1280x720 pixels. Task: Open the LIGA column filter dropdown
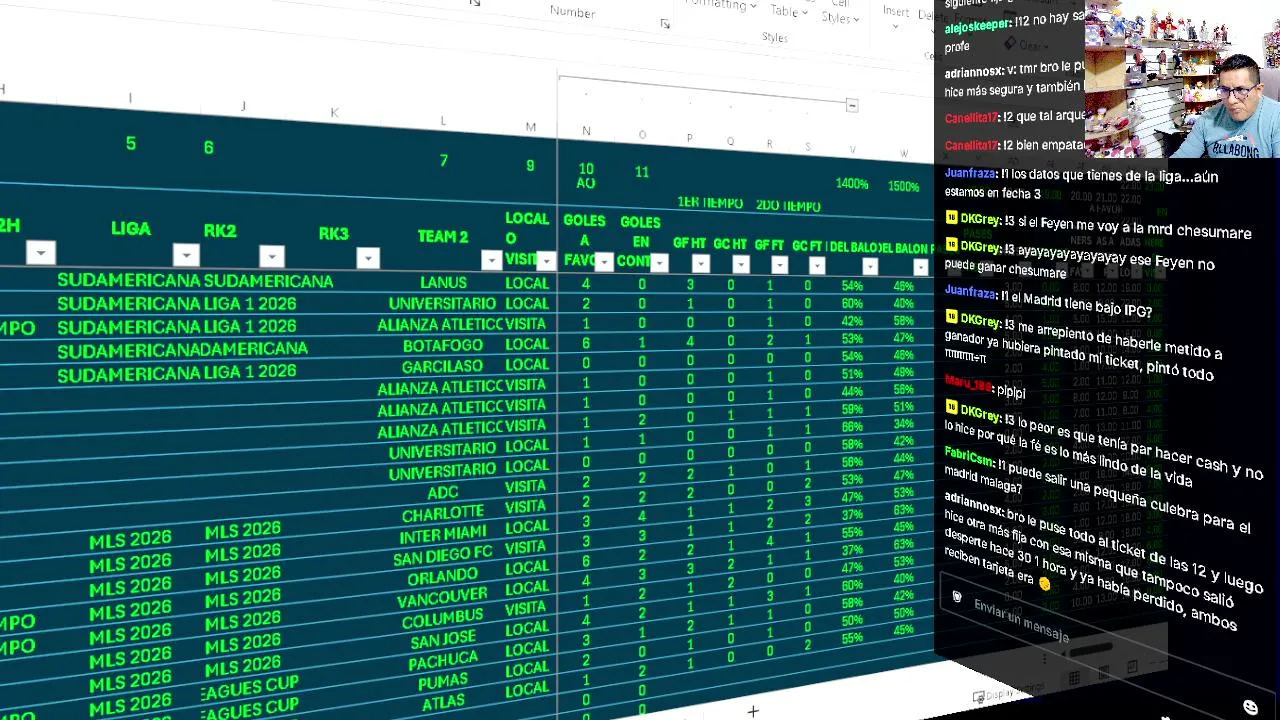[186, 254]
